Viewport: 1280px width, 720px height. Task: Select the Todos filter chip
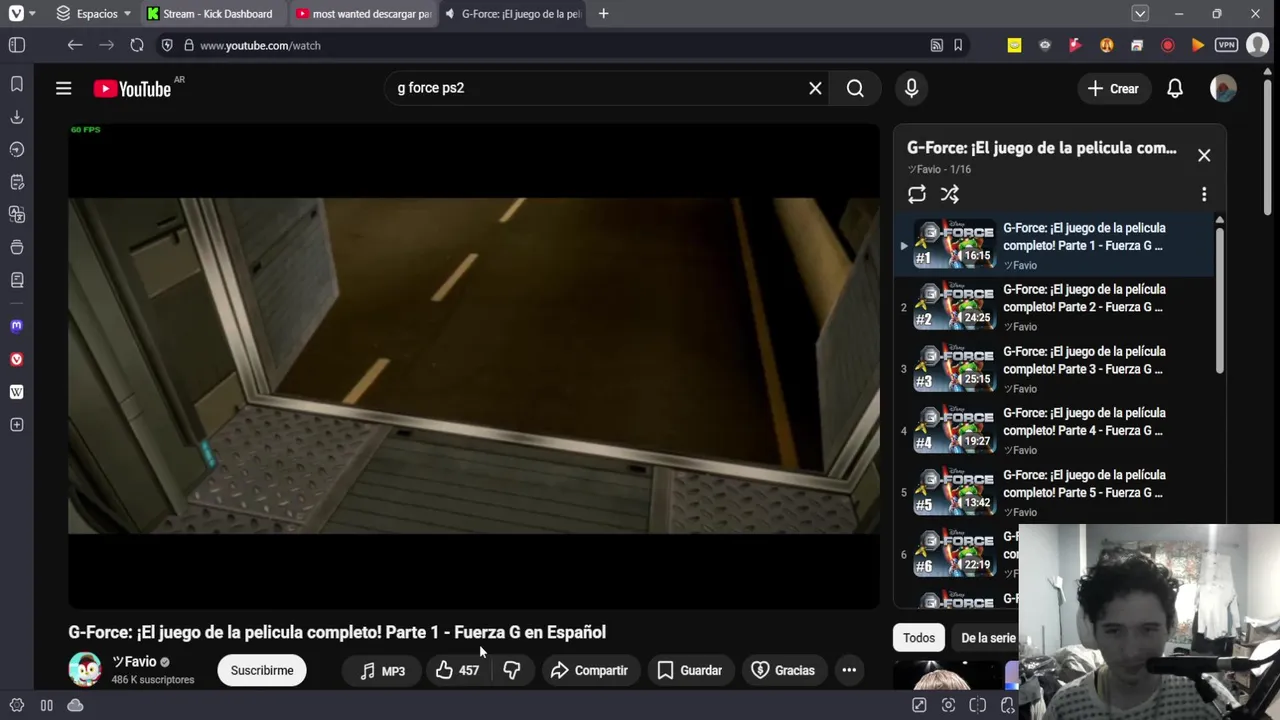pos(919,638)
